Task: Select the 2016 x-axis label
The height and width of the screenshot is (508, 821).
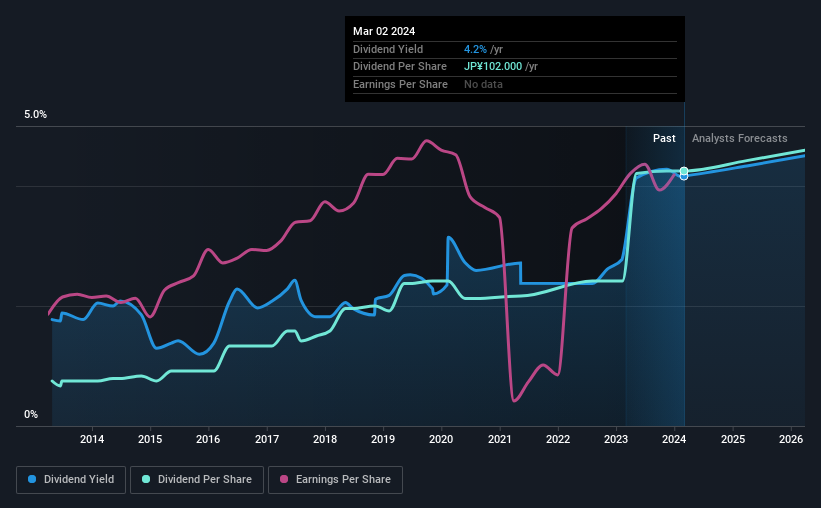Action: 208,439
